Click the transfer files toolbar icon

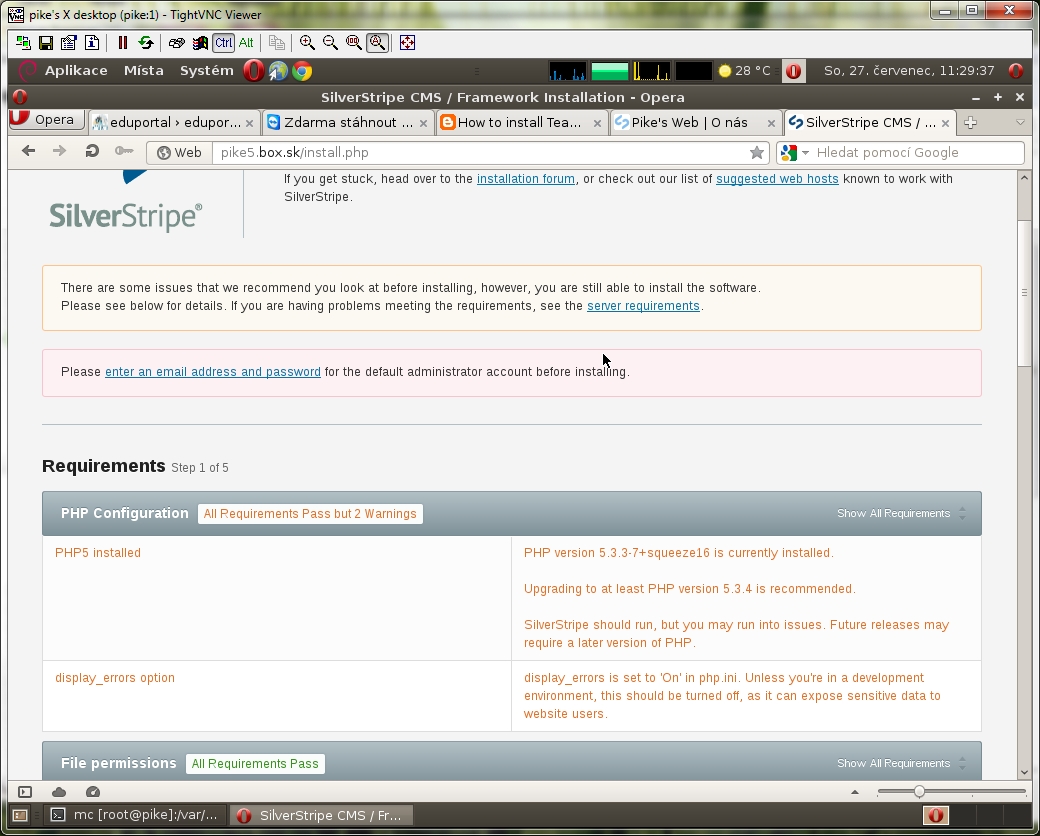point(277,43)
